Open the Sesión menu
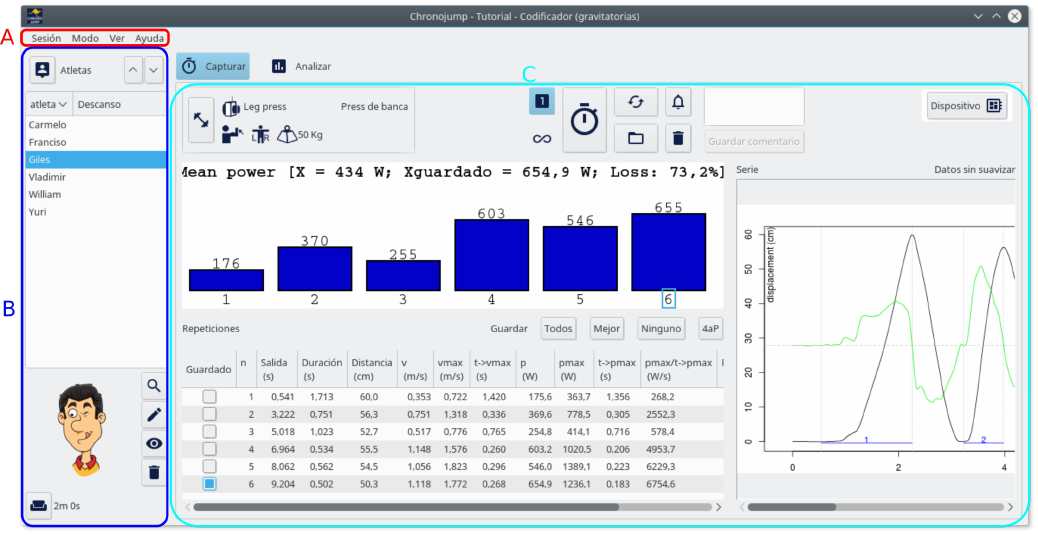This screenshot has width=1038, height=535. pos(46,38)
